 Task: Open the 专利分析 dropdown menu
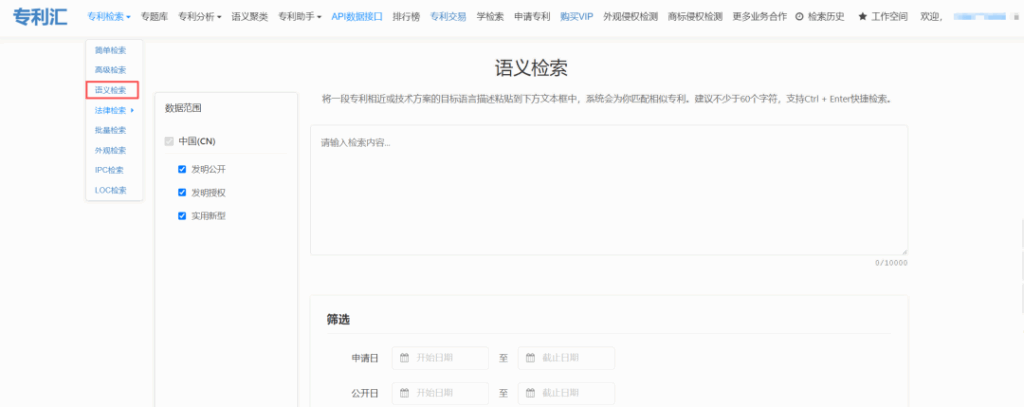point(200,17)
